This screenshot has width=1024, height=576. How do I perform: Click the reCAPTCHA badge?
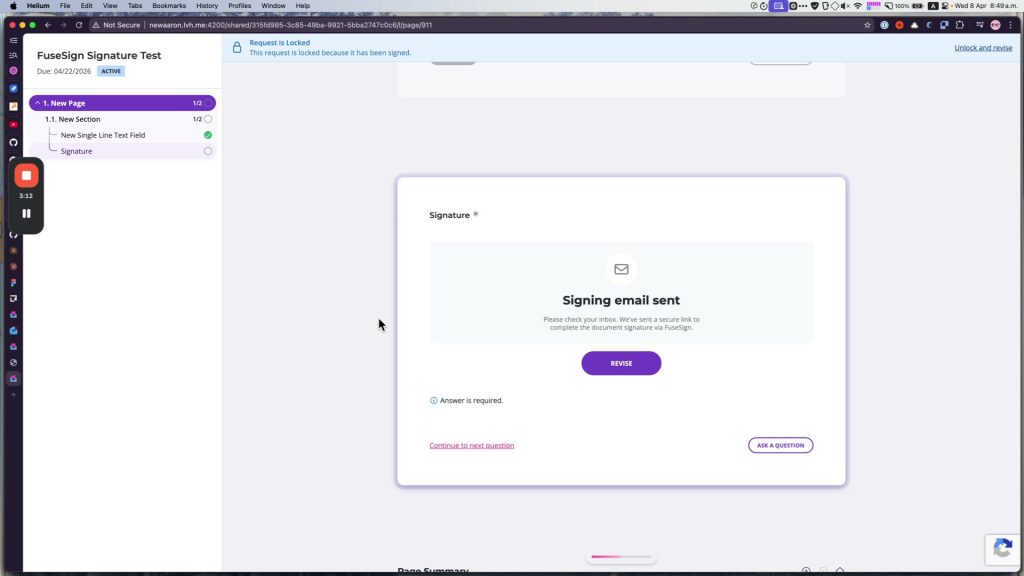click(1002, 549)
